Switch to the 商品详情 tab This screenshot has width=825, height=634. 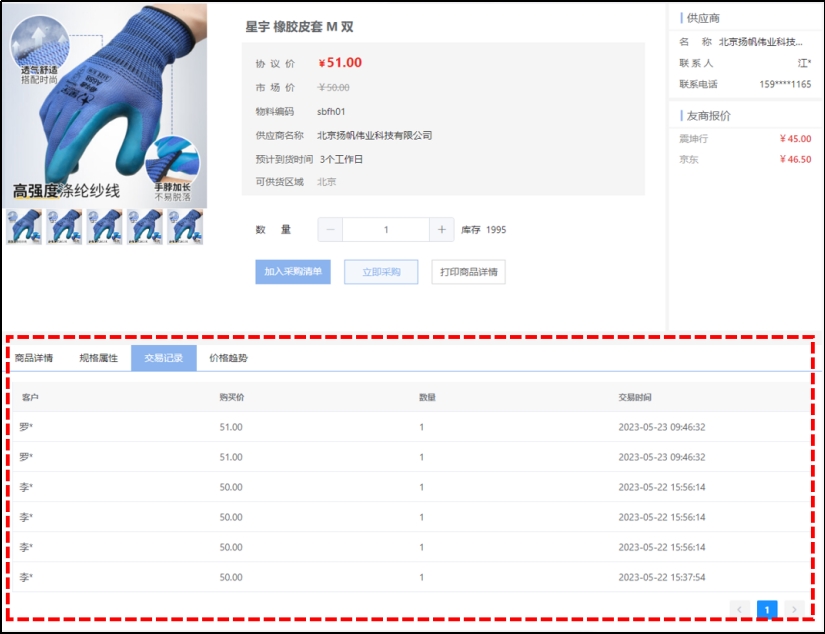(34, 358)
